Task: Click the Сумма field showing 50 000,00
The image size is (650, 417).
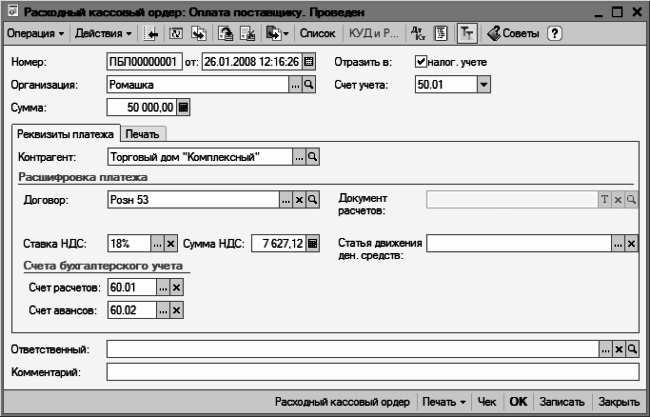Action: coord(142,107)
